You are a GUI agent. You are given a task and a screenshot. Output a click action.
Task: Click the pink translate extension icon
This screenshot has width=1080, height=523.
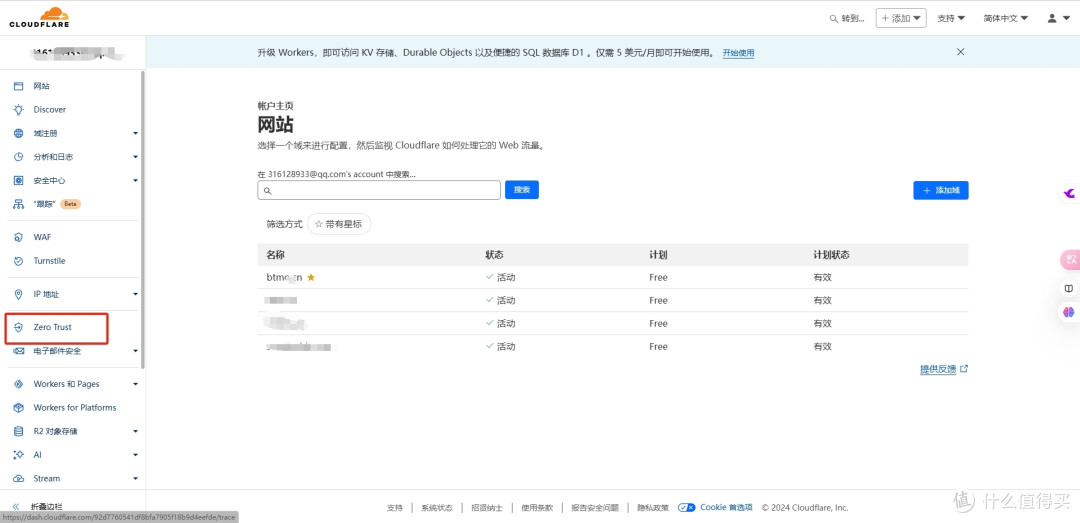(1070, 260)
